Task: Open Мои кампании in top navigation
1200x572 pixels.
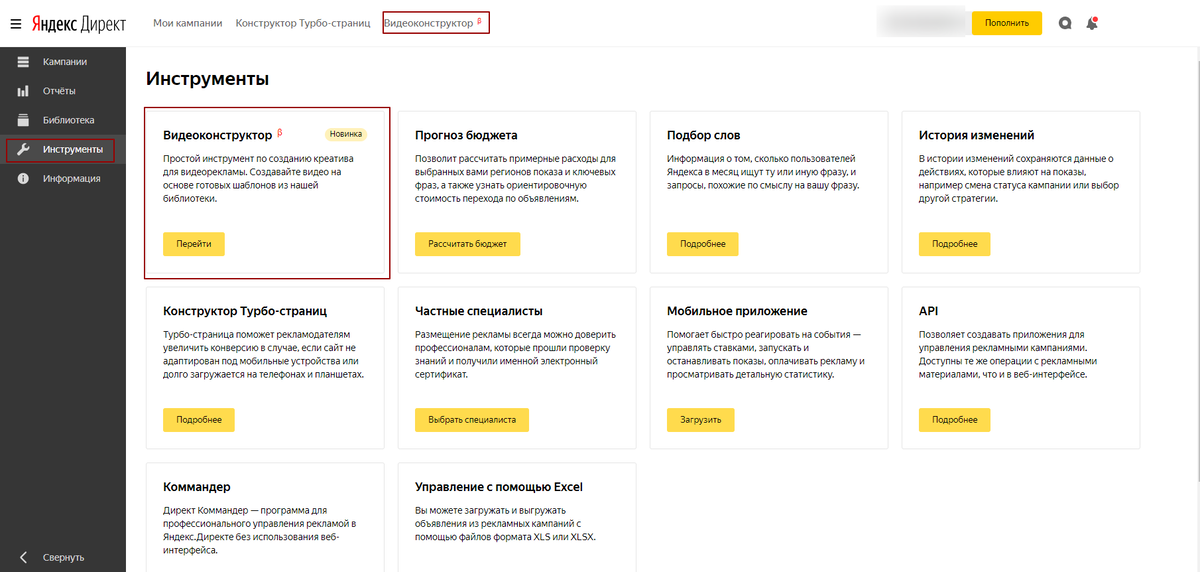Action: 188,23
